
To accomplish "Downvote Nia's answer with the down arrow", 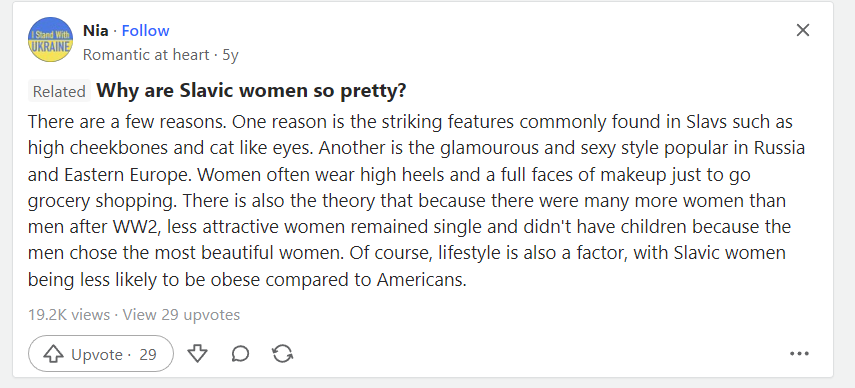I will tap(197, 354).
